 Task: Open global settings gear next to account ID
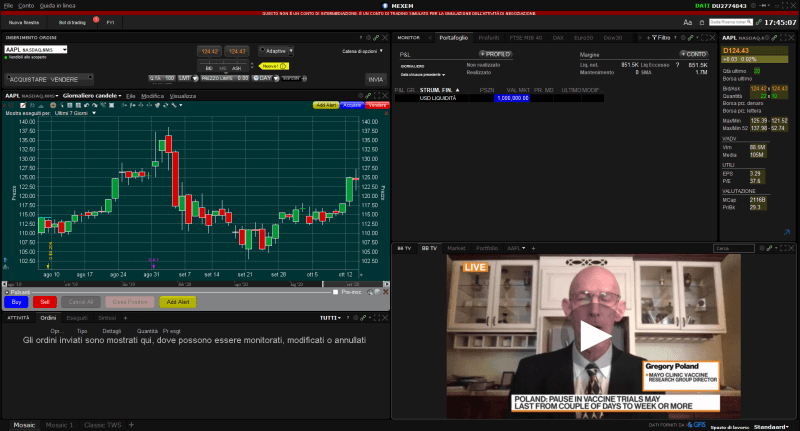pyautogui.click(x=753, y=6)
